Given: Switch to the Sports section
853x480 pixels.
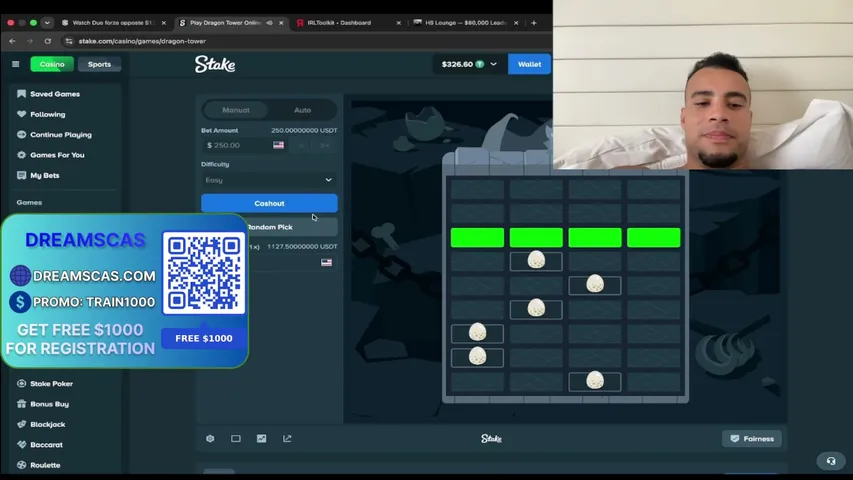Looking at the screenshot, I should coord(99,64).
